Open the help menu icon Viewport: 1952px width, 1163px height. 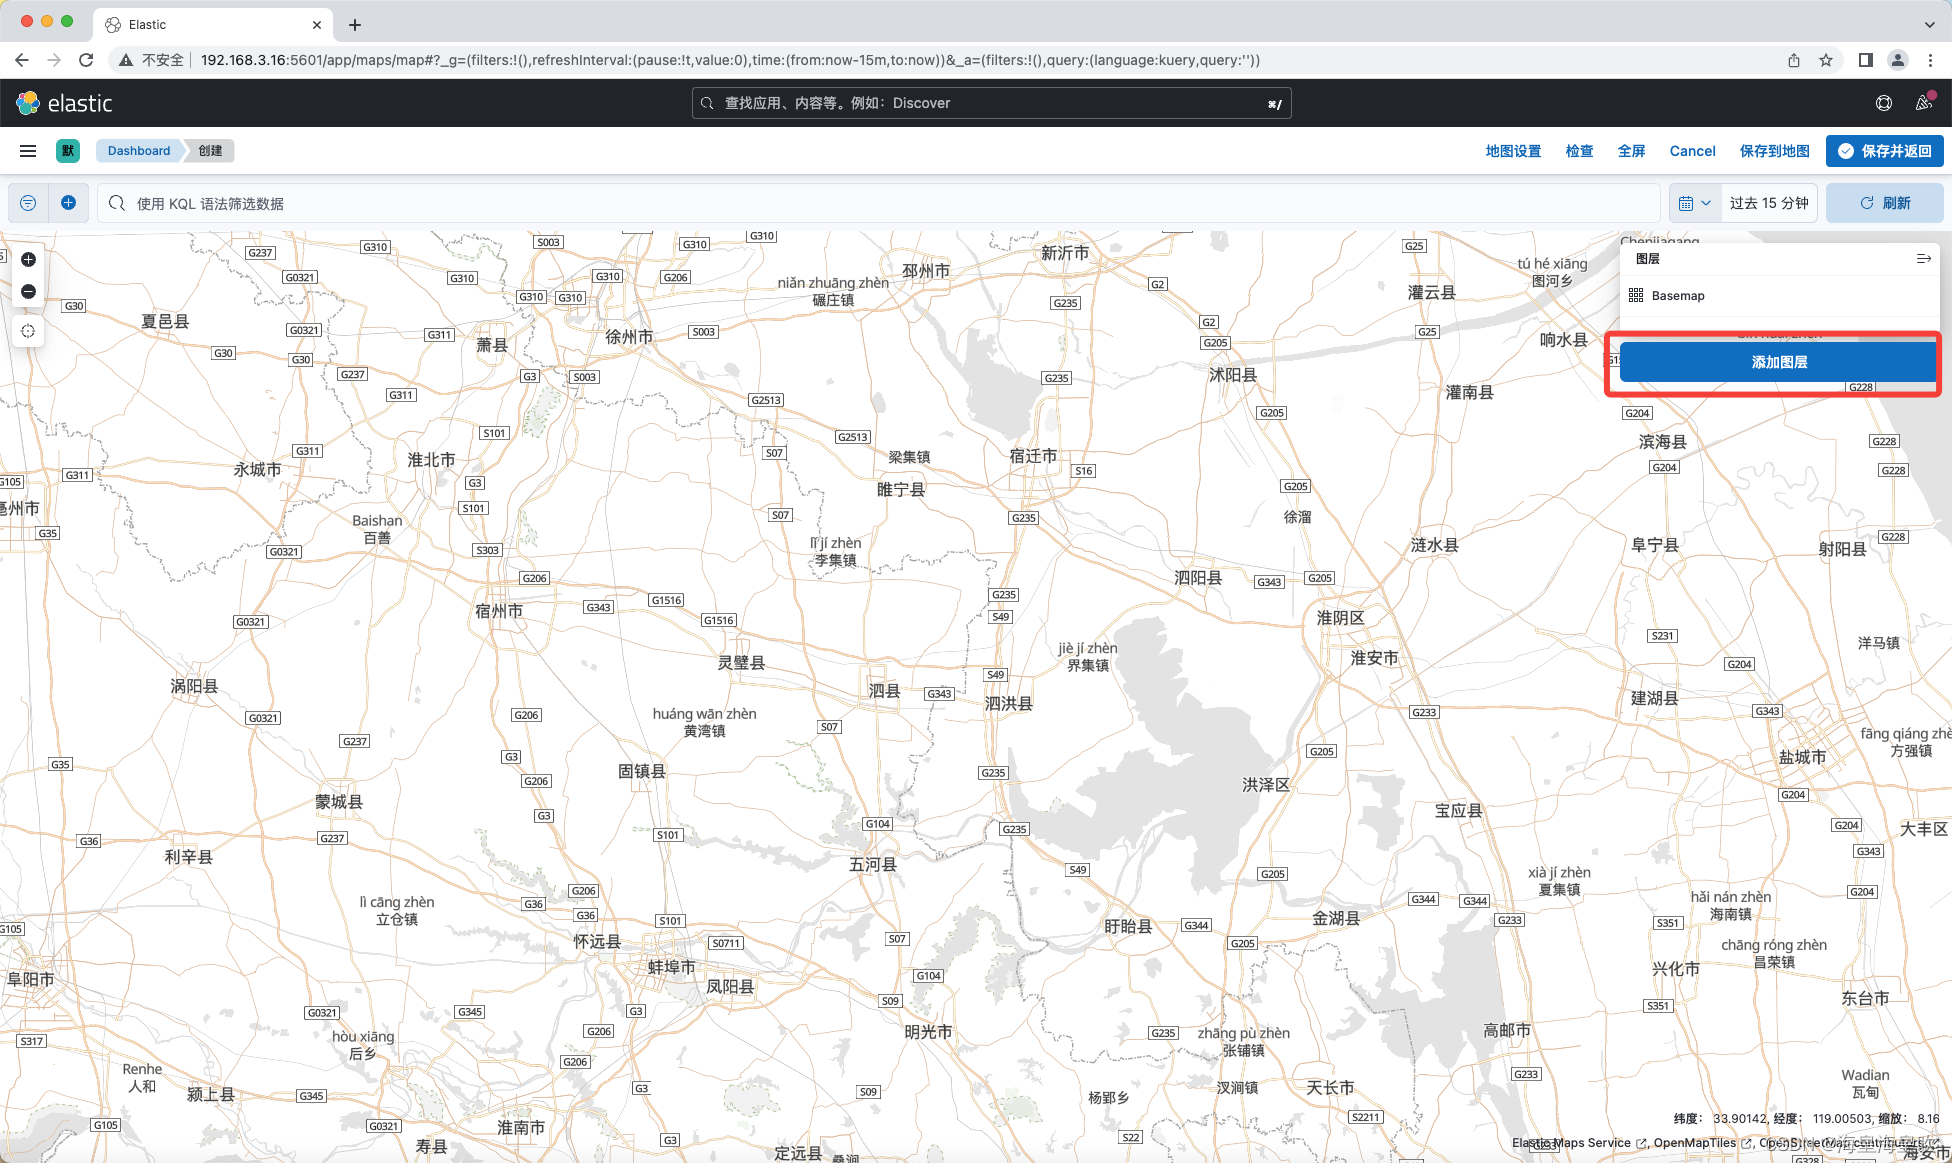[1884, 103]
